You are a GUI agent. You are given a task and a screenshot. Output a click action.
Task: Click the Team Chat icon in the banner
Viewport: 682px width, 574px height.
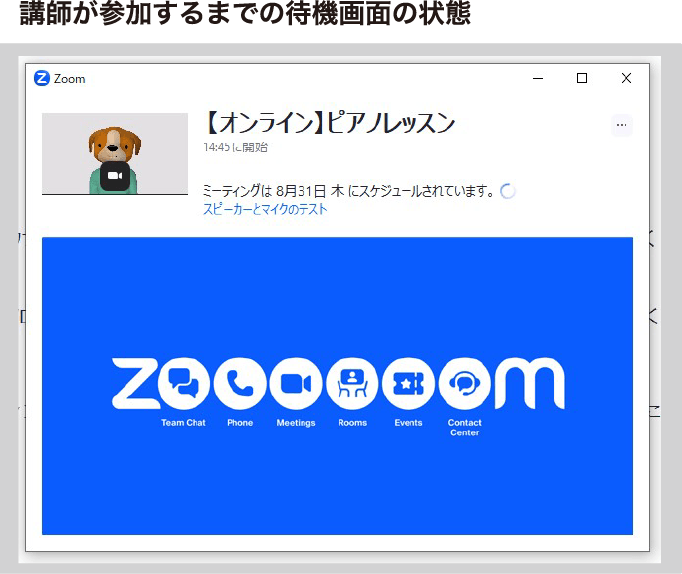[183, 384]
